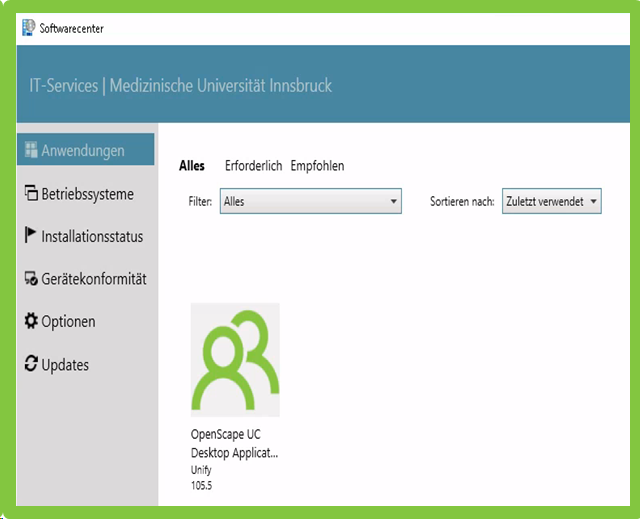Switch to the Erforderlich tab

tap(253, 166)
